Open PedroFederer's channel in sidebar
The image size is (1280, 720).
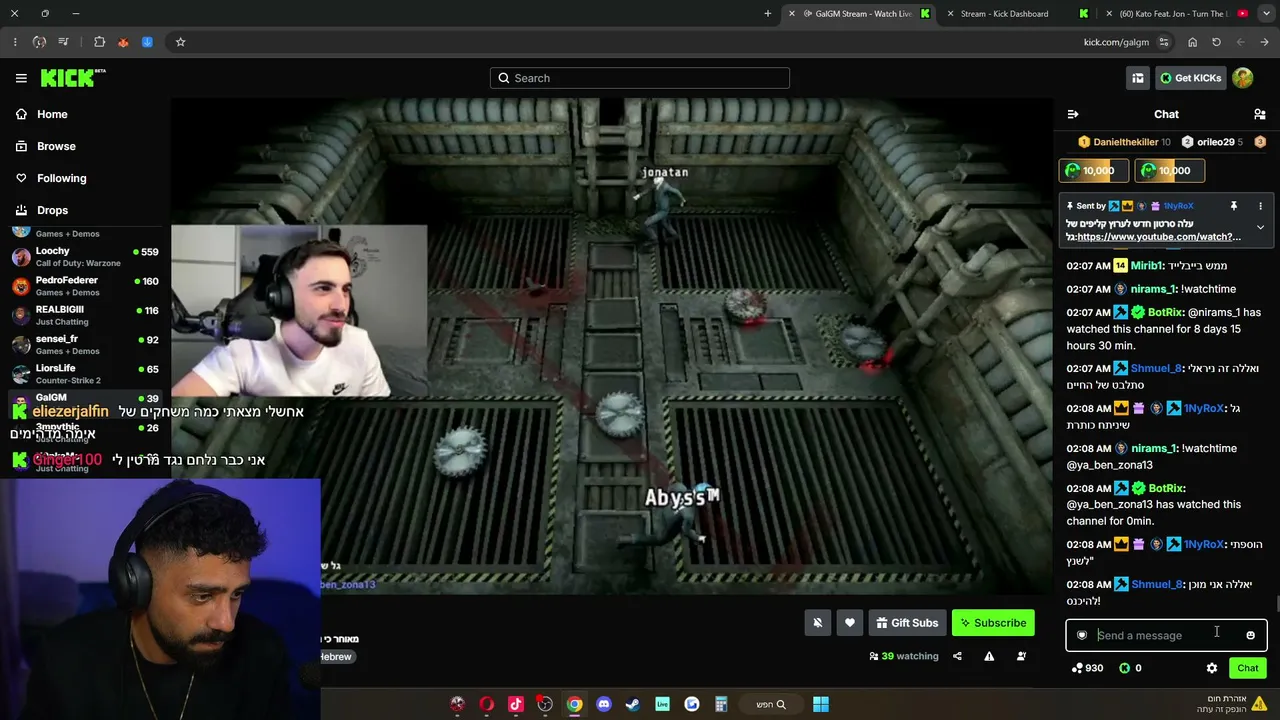point(85,286)
